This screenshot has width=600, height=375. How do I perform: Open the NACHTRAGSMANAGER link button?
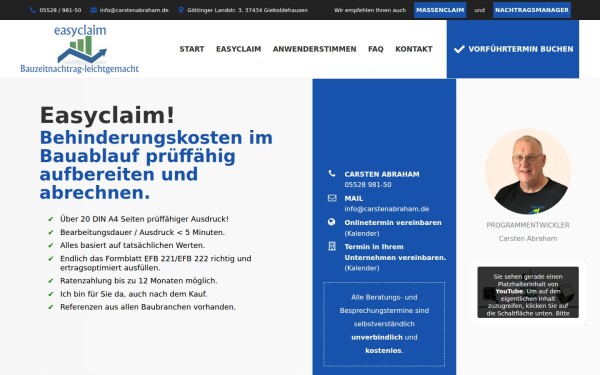pos(532,10)
